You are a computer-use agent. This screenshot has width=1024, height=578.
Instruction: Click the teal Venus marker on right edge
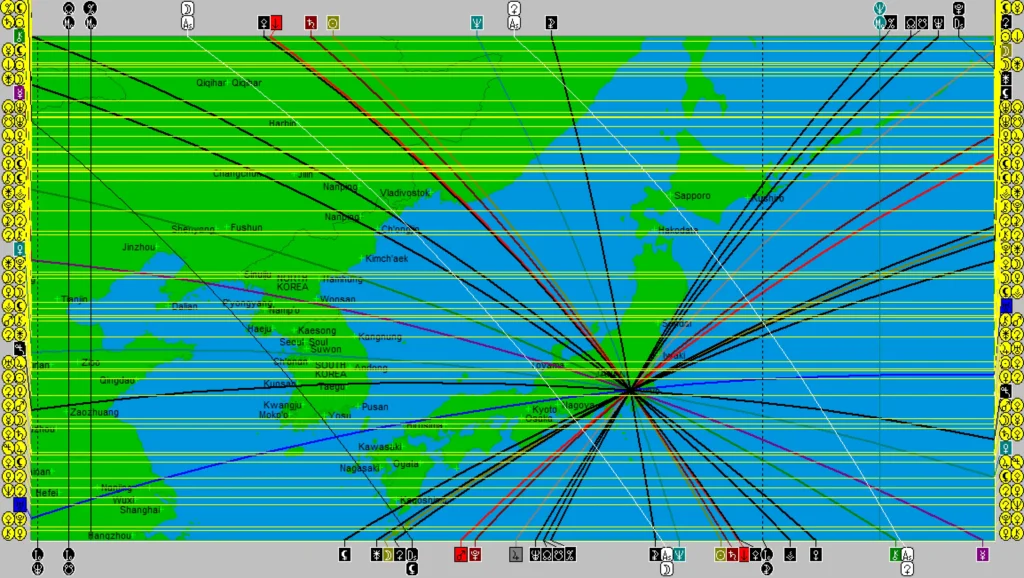pyautogui.click(x=1006, y=447)
